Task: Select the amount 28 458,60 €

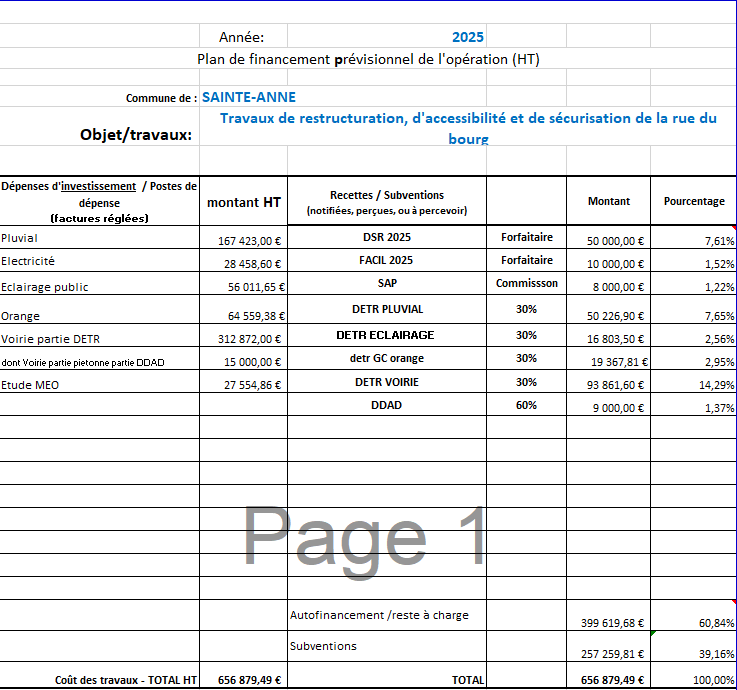Action: 252,264
